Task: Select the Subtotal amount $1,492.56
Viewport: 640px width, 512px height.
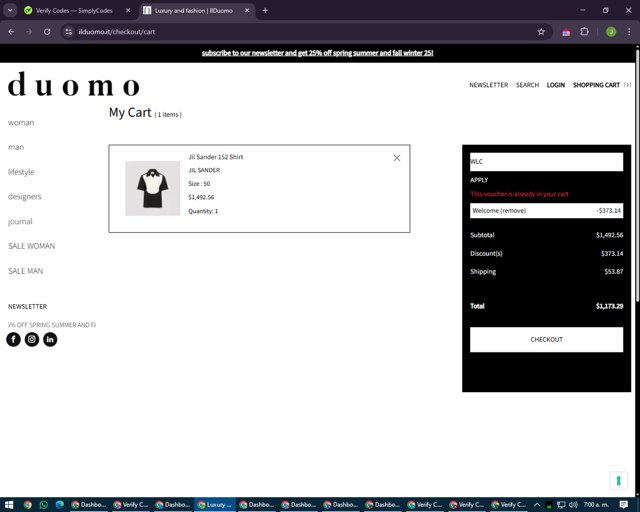Action: (609, 235)
